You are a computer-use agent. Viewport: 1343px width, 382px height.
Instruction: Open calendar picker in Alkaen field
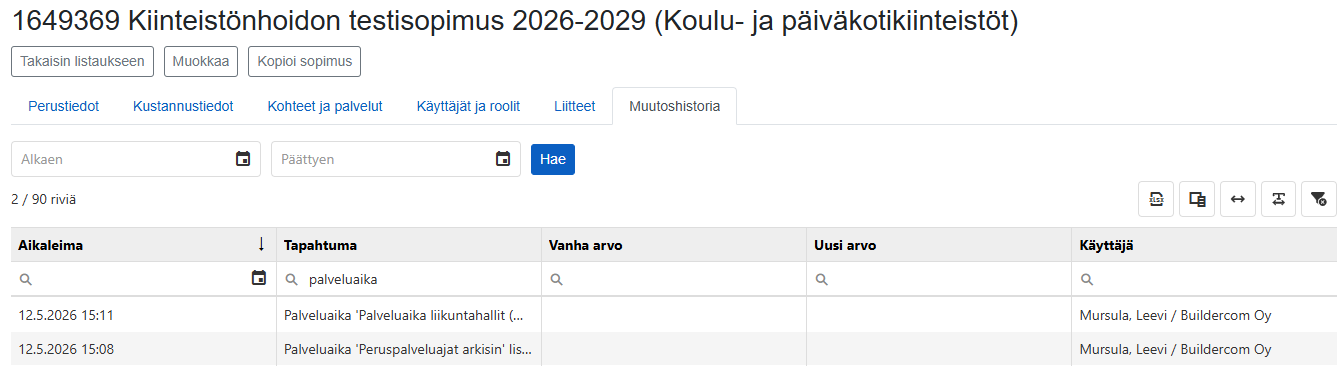click(243, 159)
